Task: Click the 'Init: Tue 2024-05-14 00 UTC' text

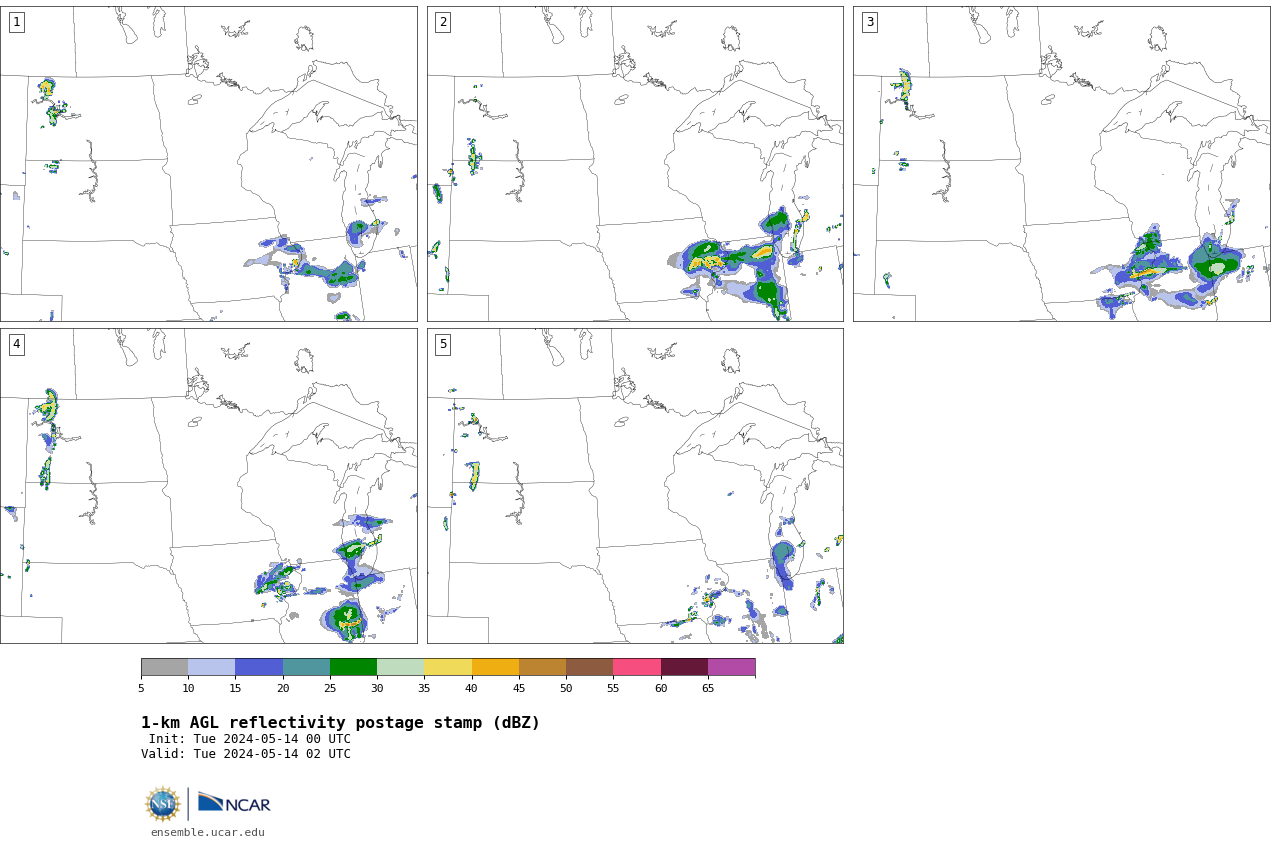Action: pyautogui.click(x=250, y=739)
